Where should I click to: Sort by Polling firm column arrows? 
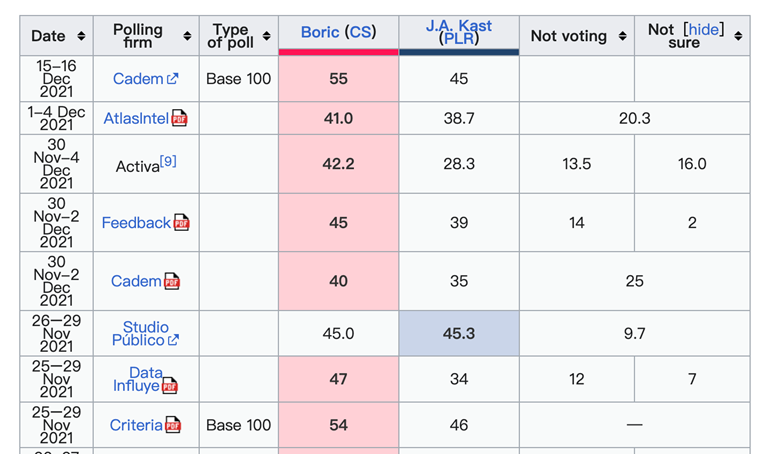click(x=187, y=36)
